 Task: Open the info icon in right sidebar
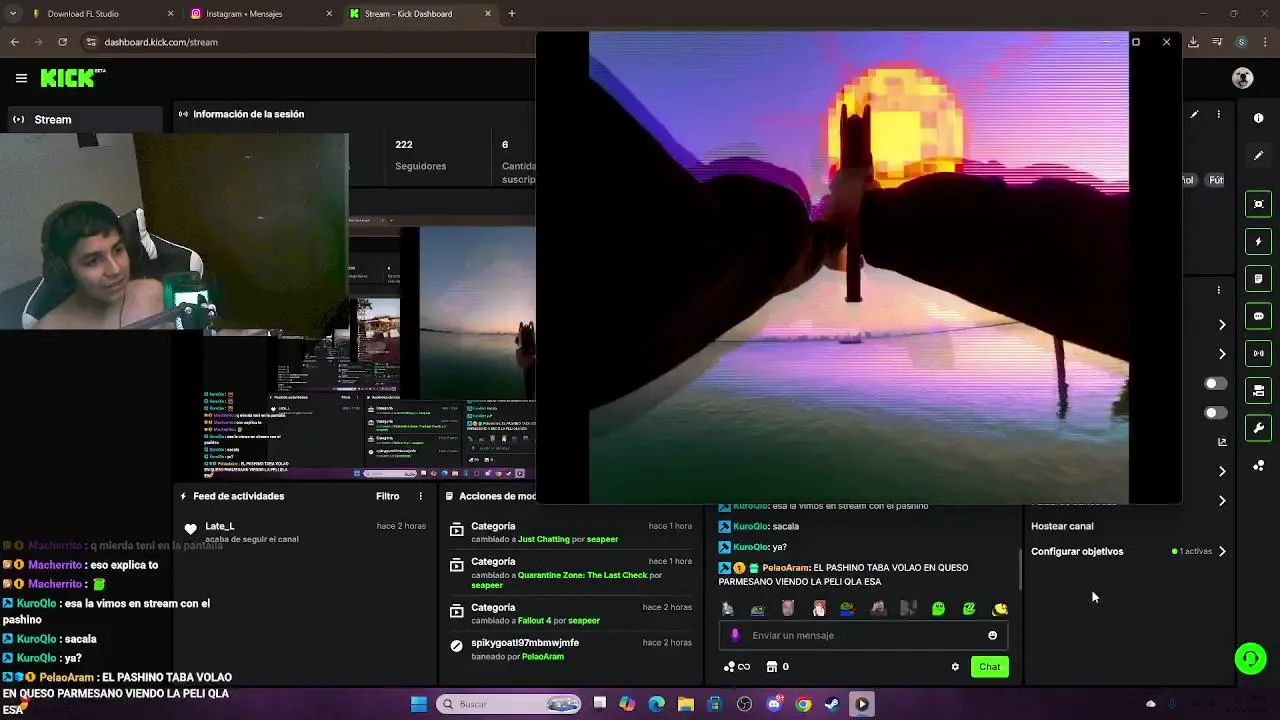[1258, 118]
